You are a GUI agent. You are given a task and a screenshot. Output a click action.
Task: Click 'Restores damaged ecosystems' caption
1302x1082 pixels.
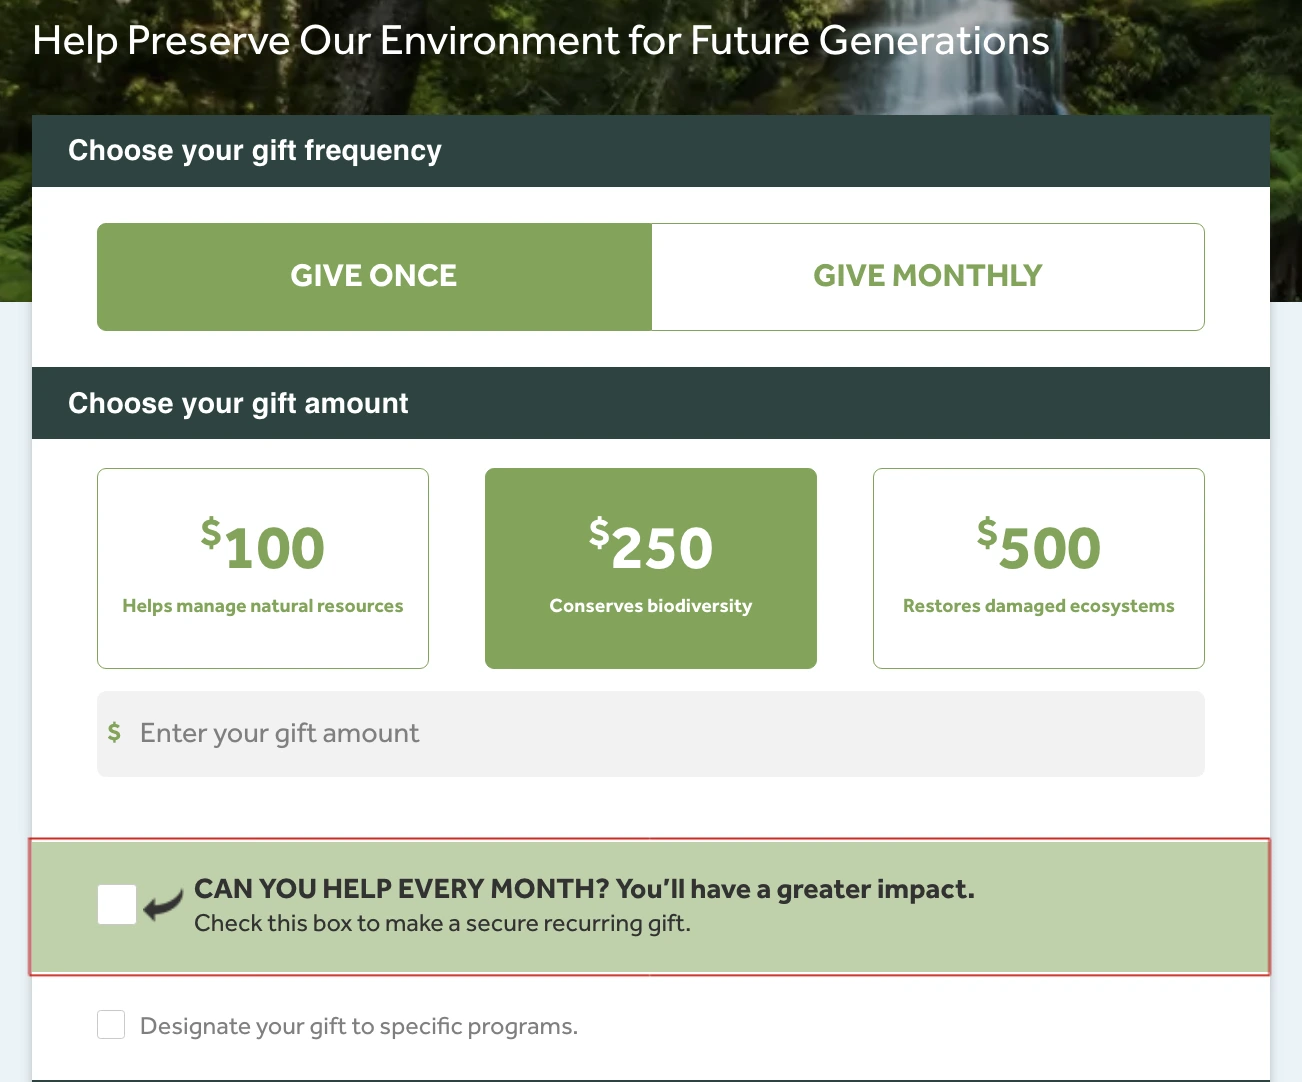click(1039, 606)
